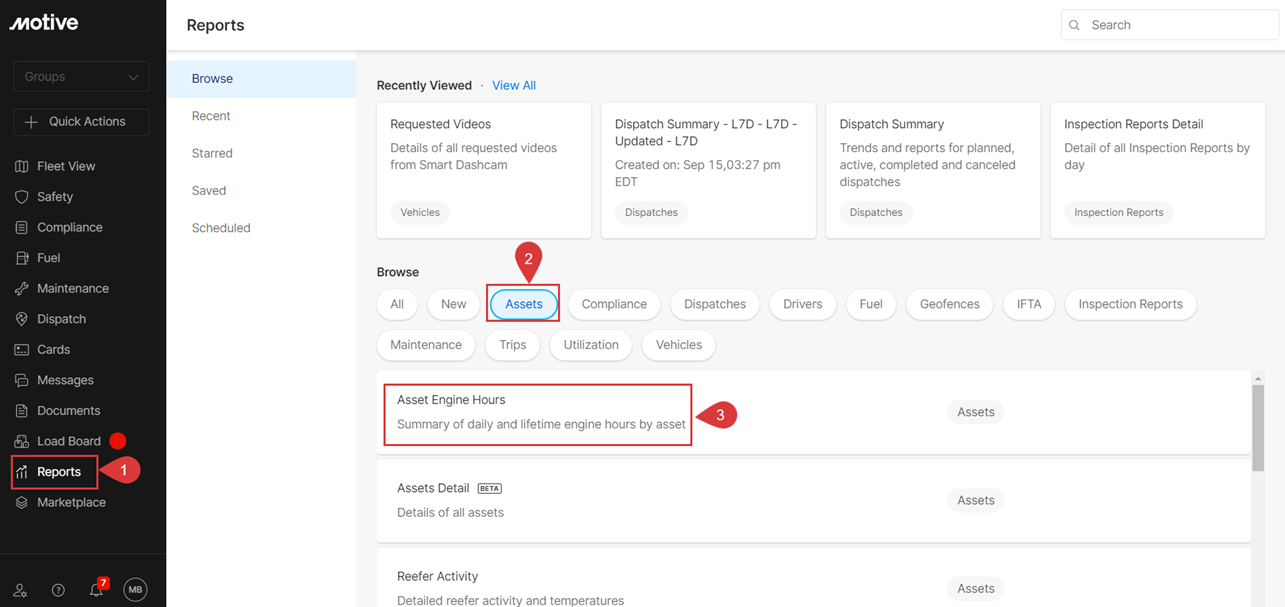Select the All filter chip

397,304
